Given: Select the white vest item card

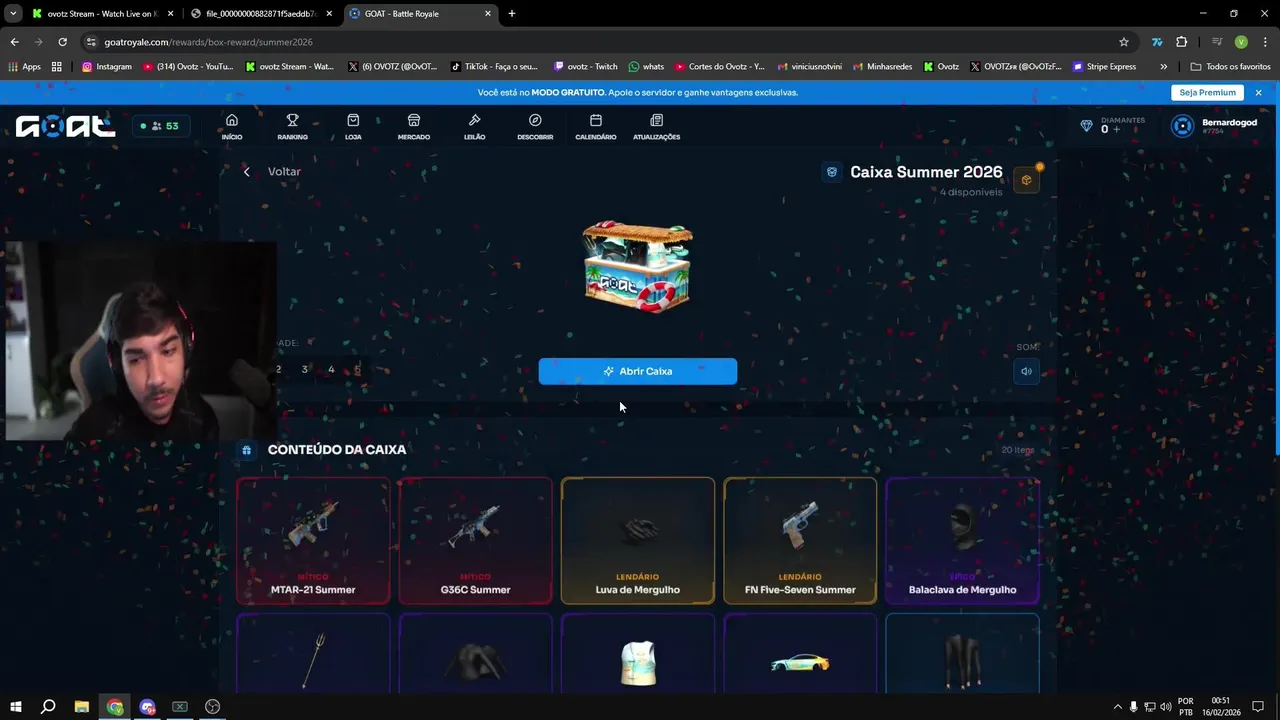Looking at the screenshot, I should (638, 654).
